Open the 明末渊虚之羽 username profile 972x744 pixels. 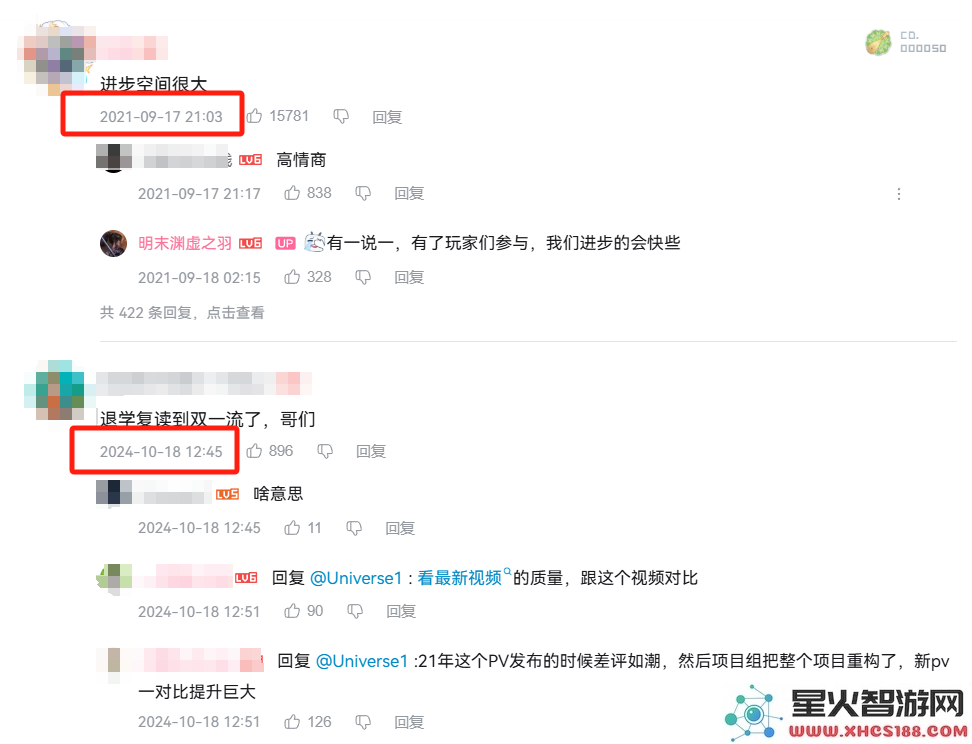coord(185,243)
